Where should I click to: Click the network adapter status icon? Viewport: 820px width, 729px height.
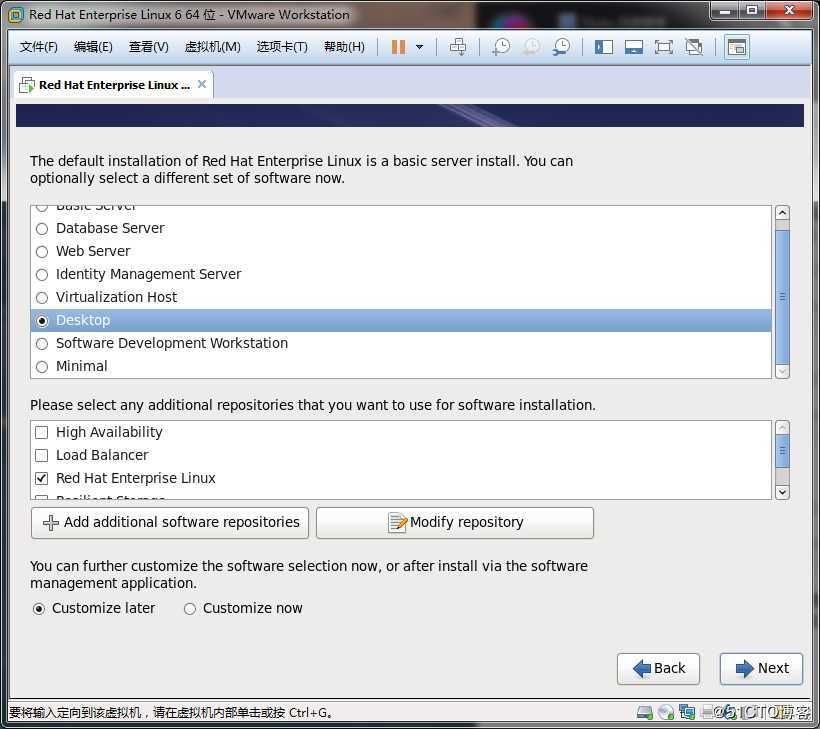687,712
